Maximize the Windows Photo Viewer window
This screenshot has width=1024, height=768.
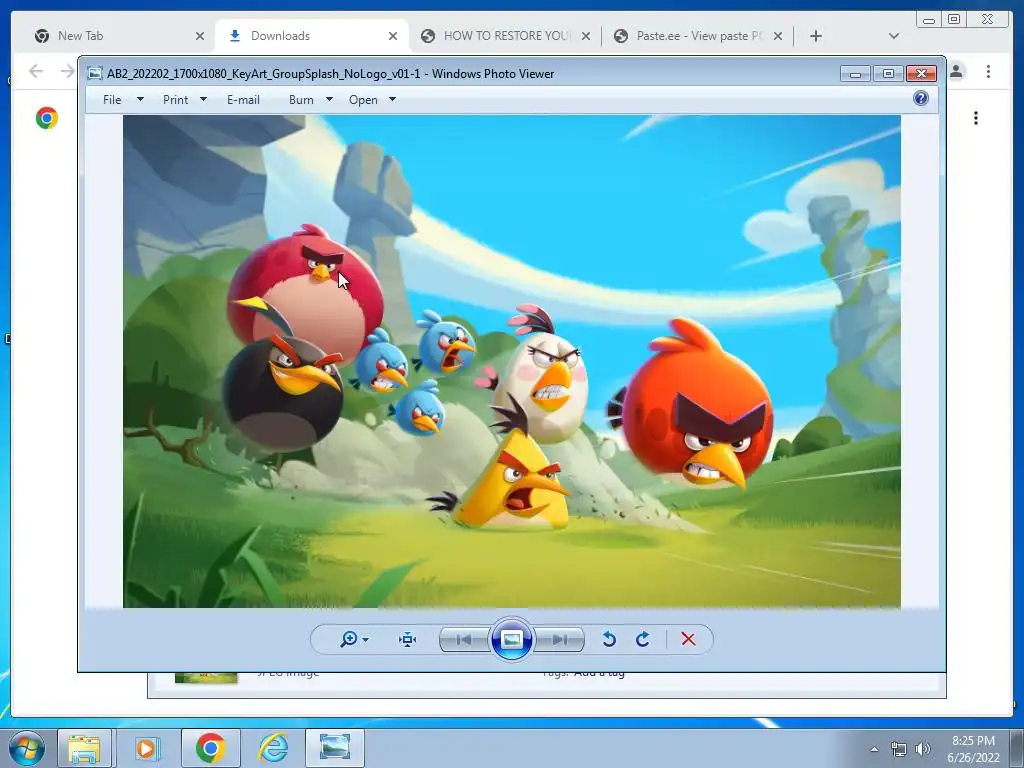pos(888,74)
